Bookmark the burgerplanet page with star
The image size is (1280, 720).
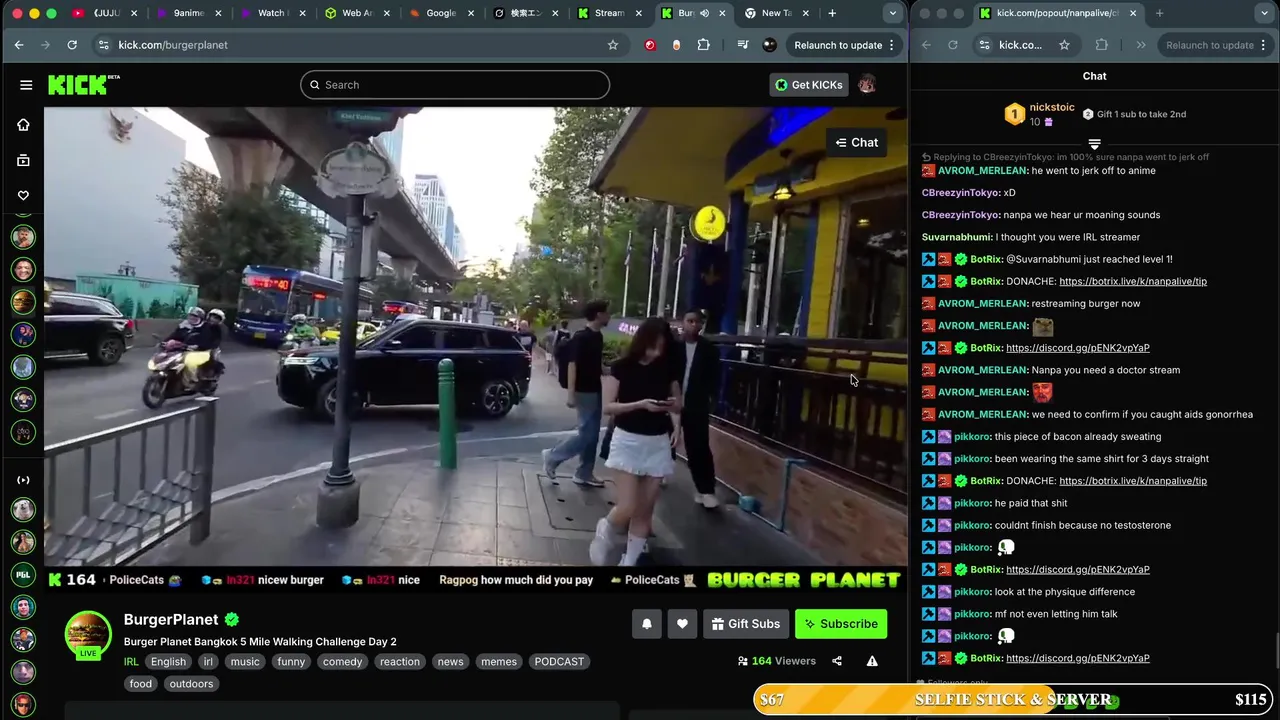[613, 45]
